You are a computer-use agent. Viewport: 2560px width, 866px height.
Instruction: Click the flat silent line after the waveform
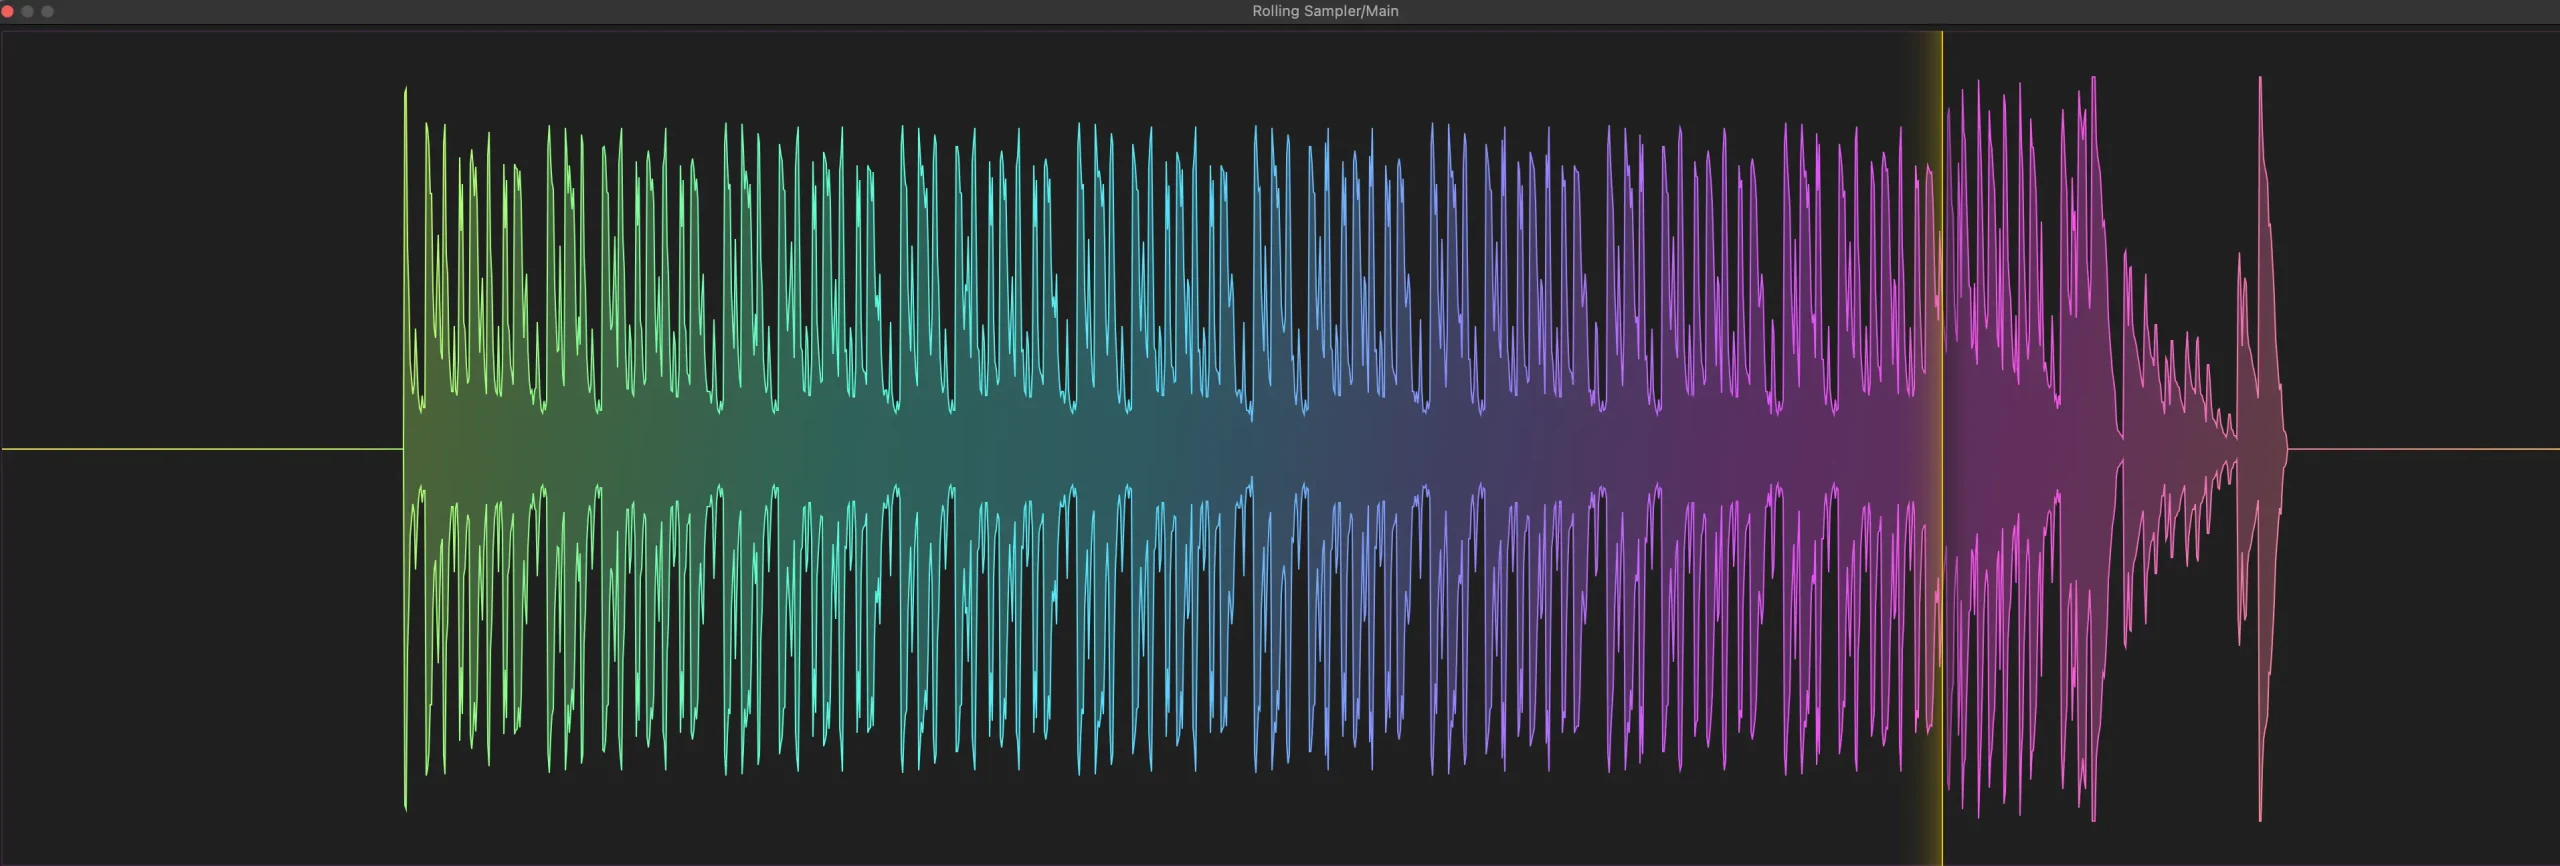2420,449
